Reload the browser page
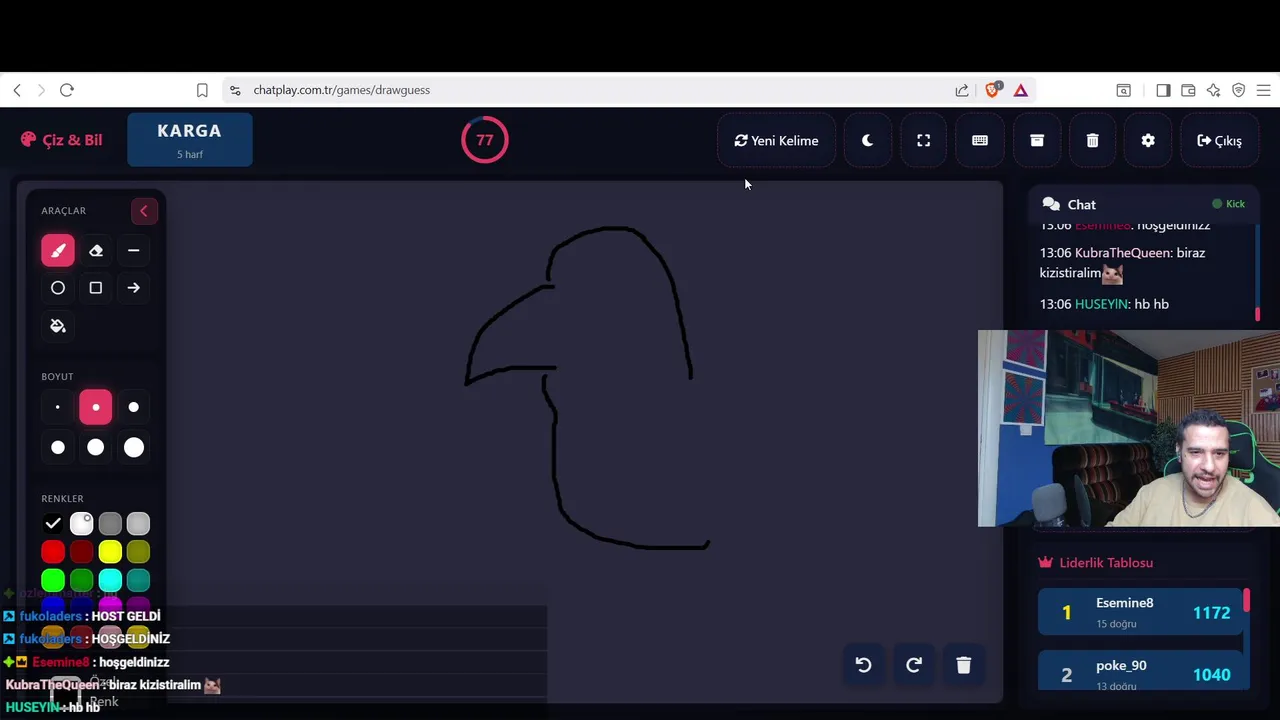 [67, 90]
